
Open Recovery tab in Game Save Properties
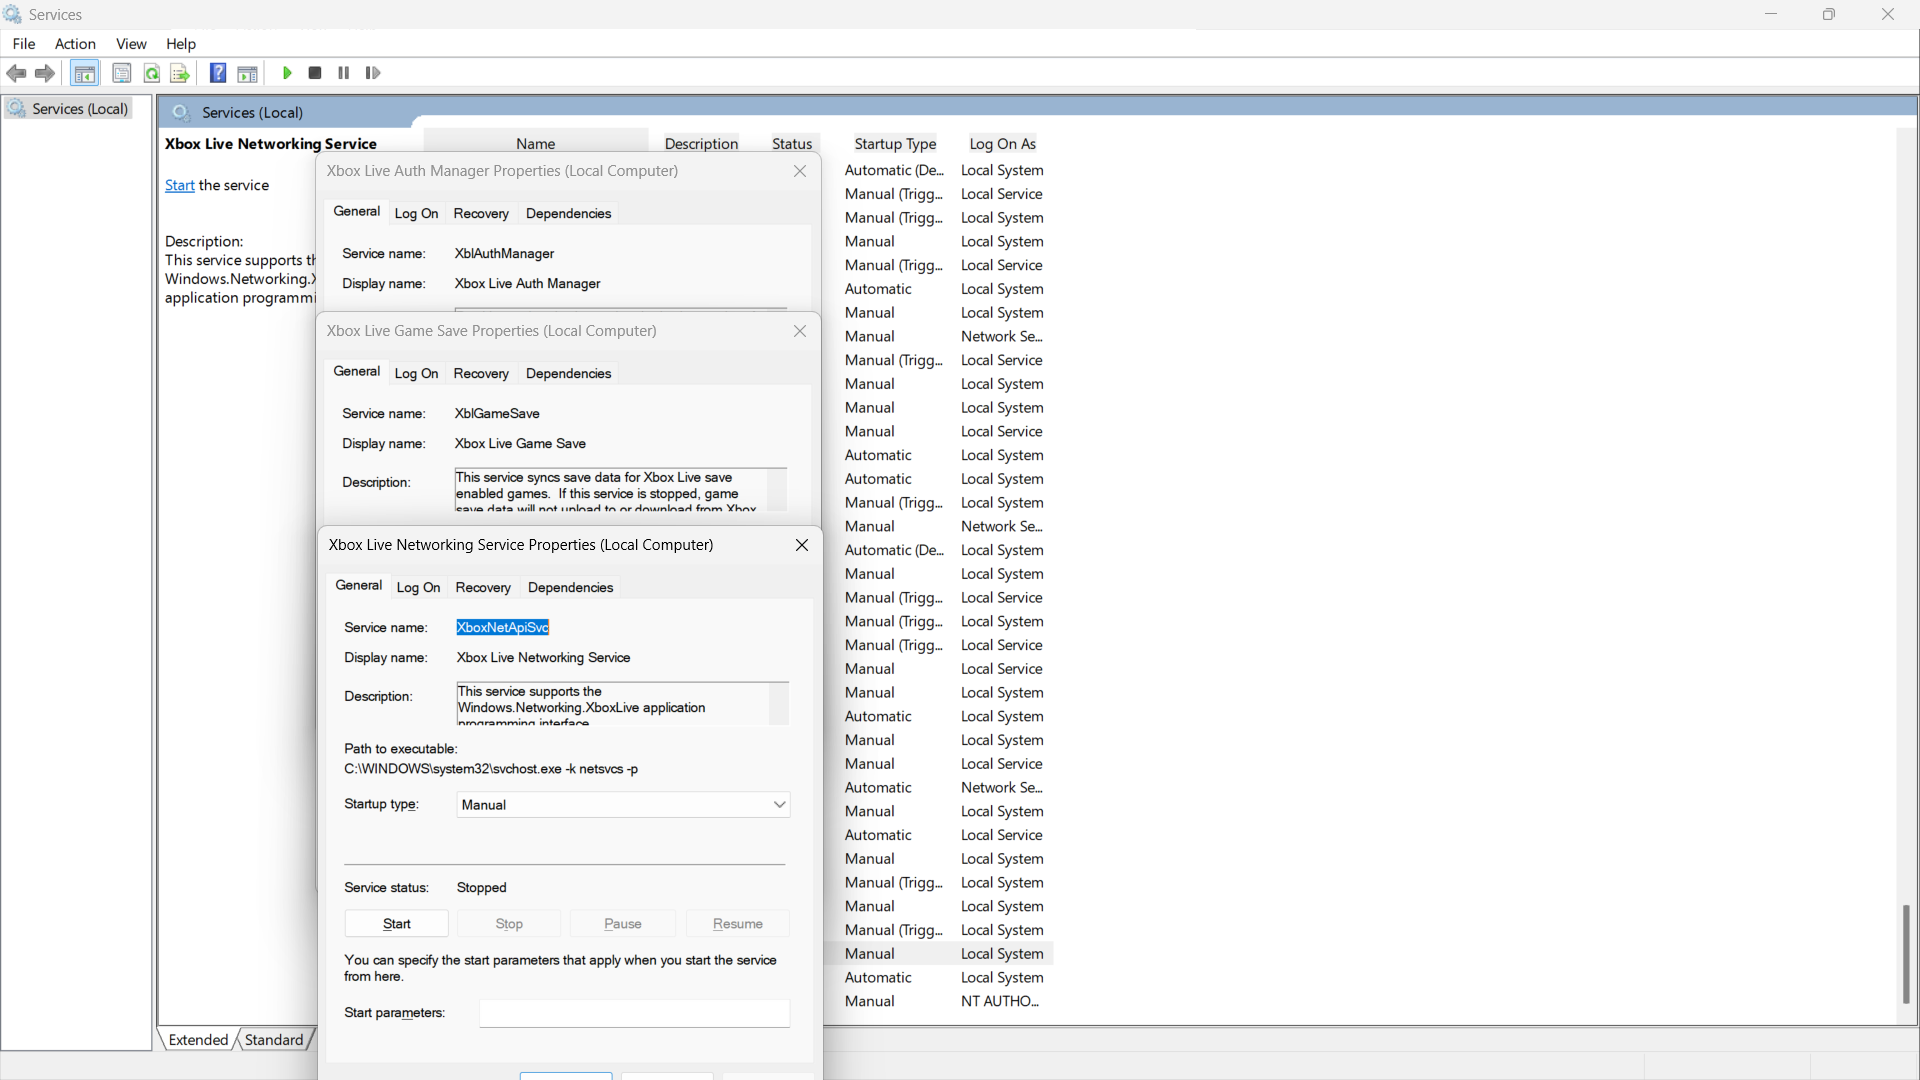(481, 374)
